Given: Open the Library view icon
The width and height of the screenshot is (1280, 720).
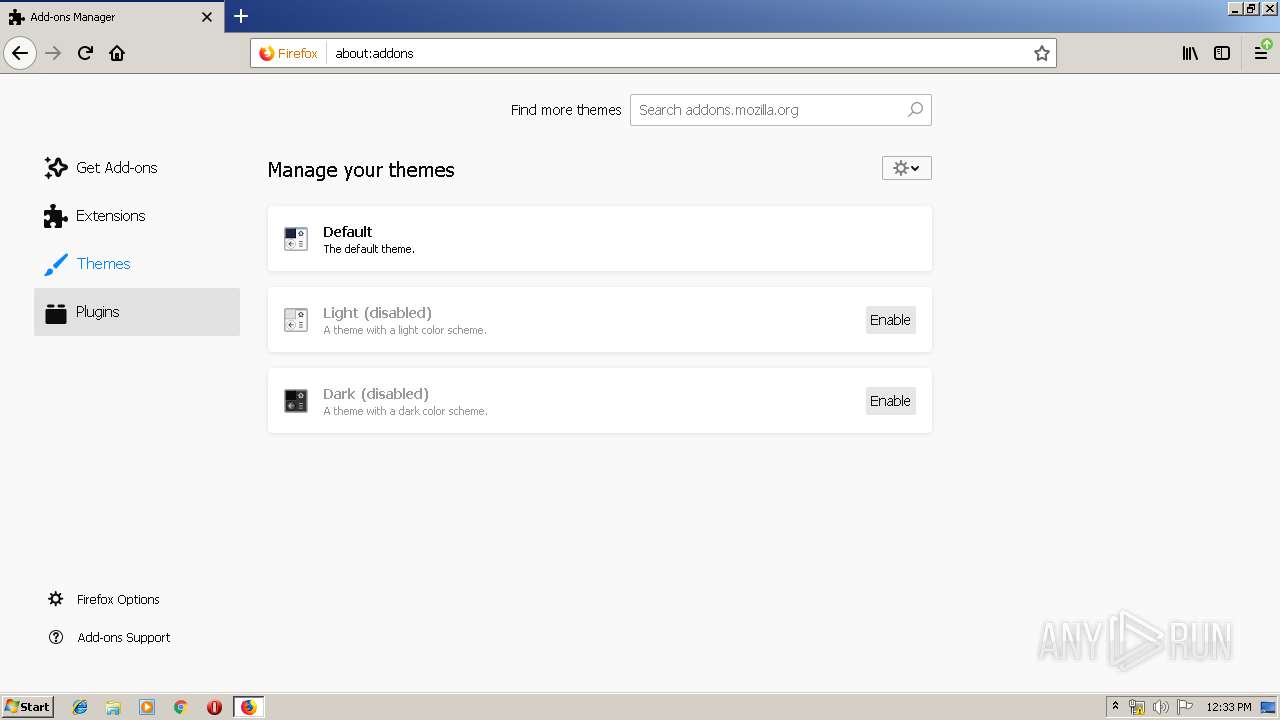Looking at the screenshot, I should (1190, 53).
